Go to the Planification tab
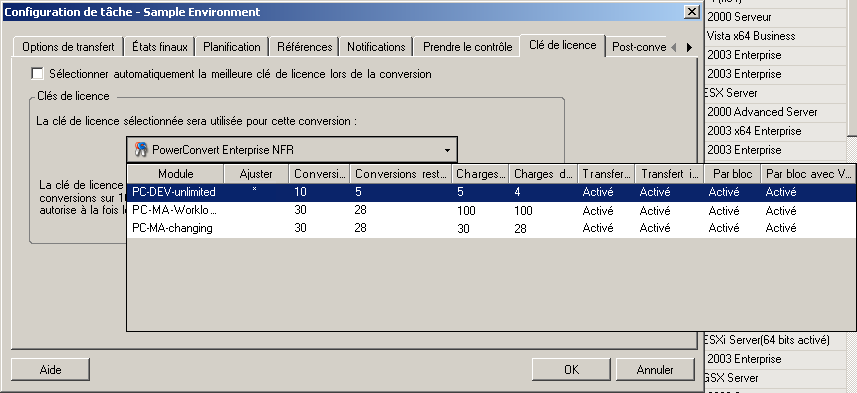This screenshot has height=393, width=857. [232, 47]
